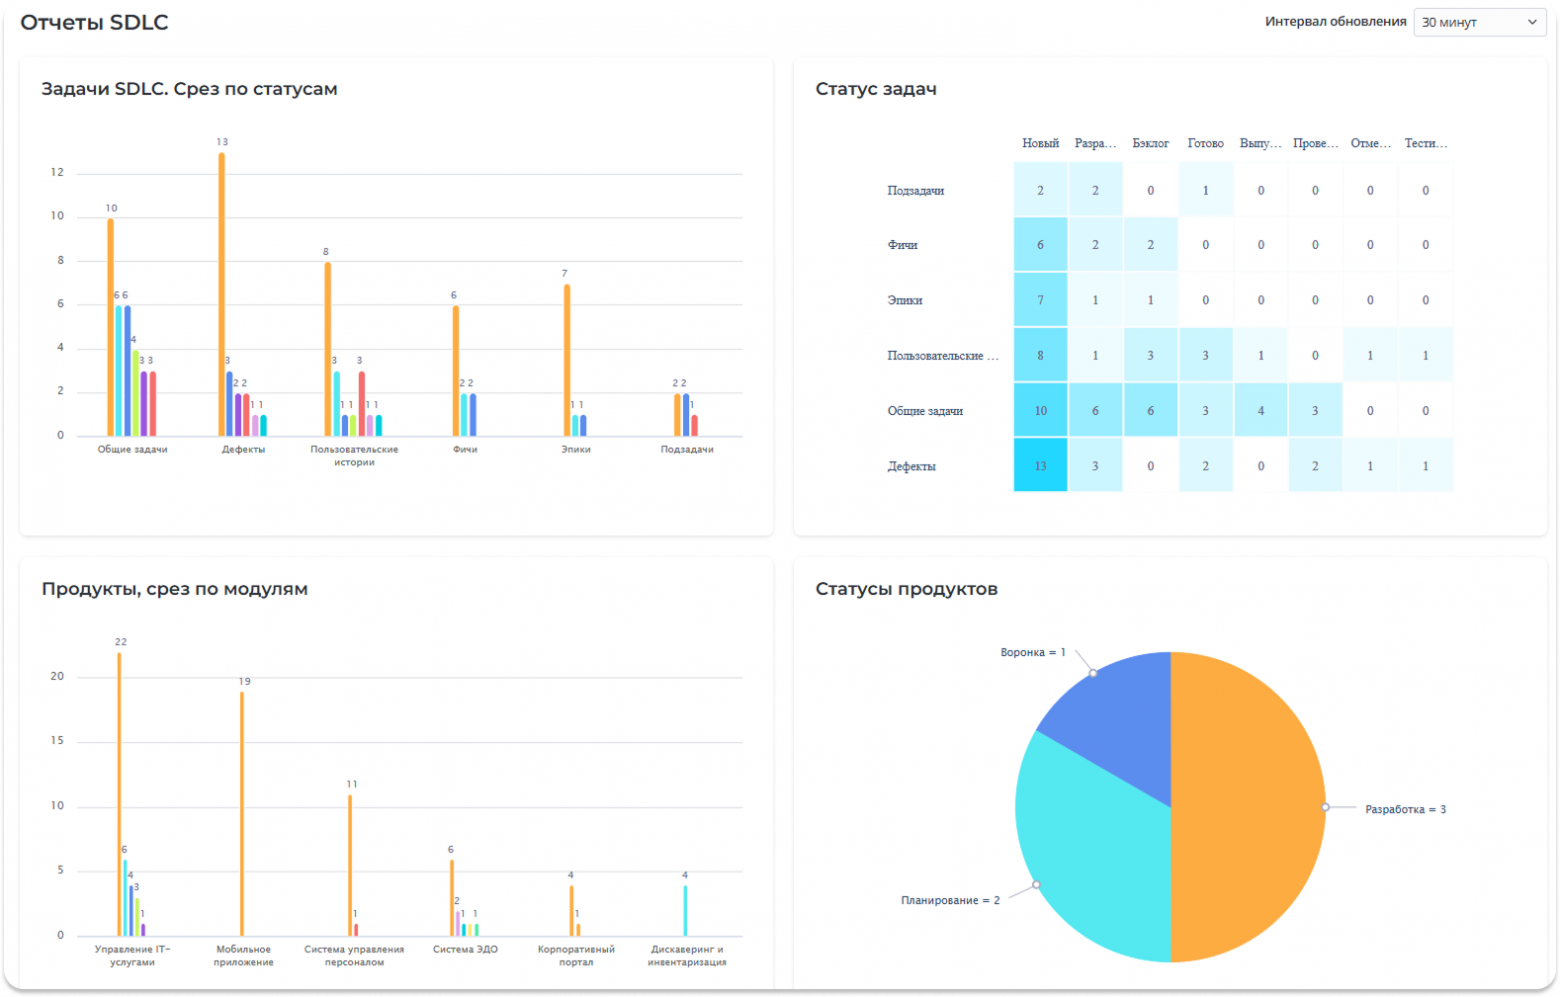Select the "Новый" column header in status matrix

(x=1040, y=143)
